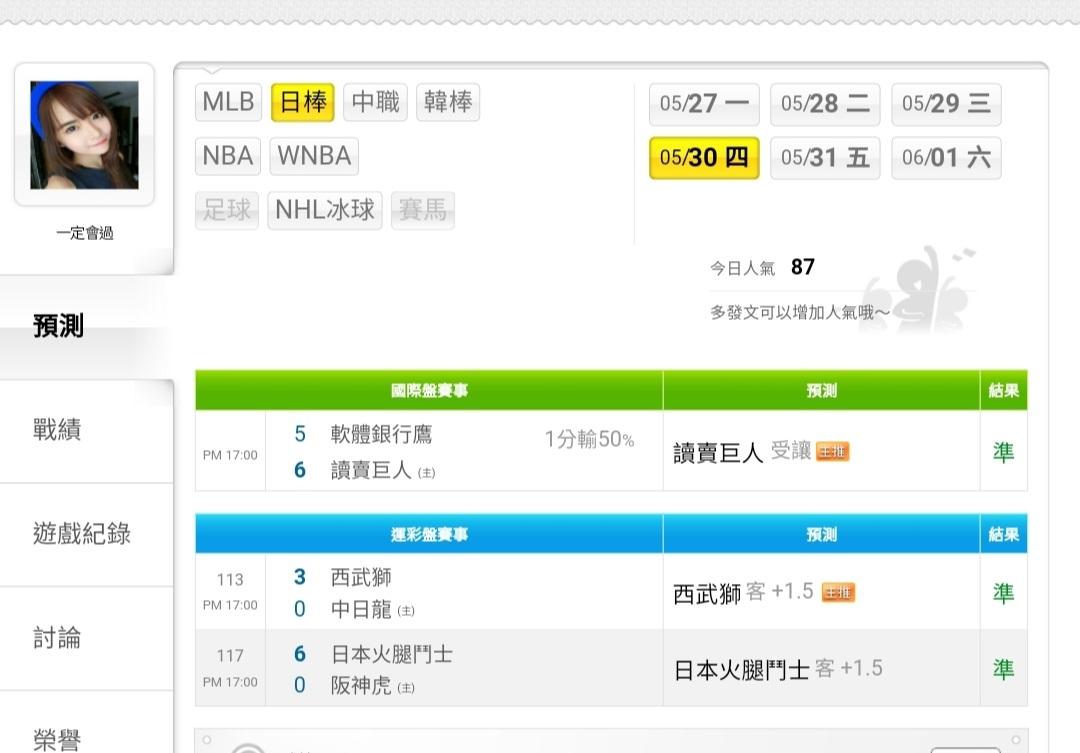Click 日本火腿鬥士 team in match 117
The image size is (1080, 753).
point(391,654)
